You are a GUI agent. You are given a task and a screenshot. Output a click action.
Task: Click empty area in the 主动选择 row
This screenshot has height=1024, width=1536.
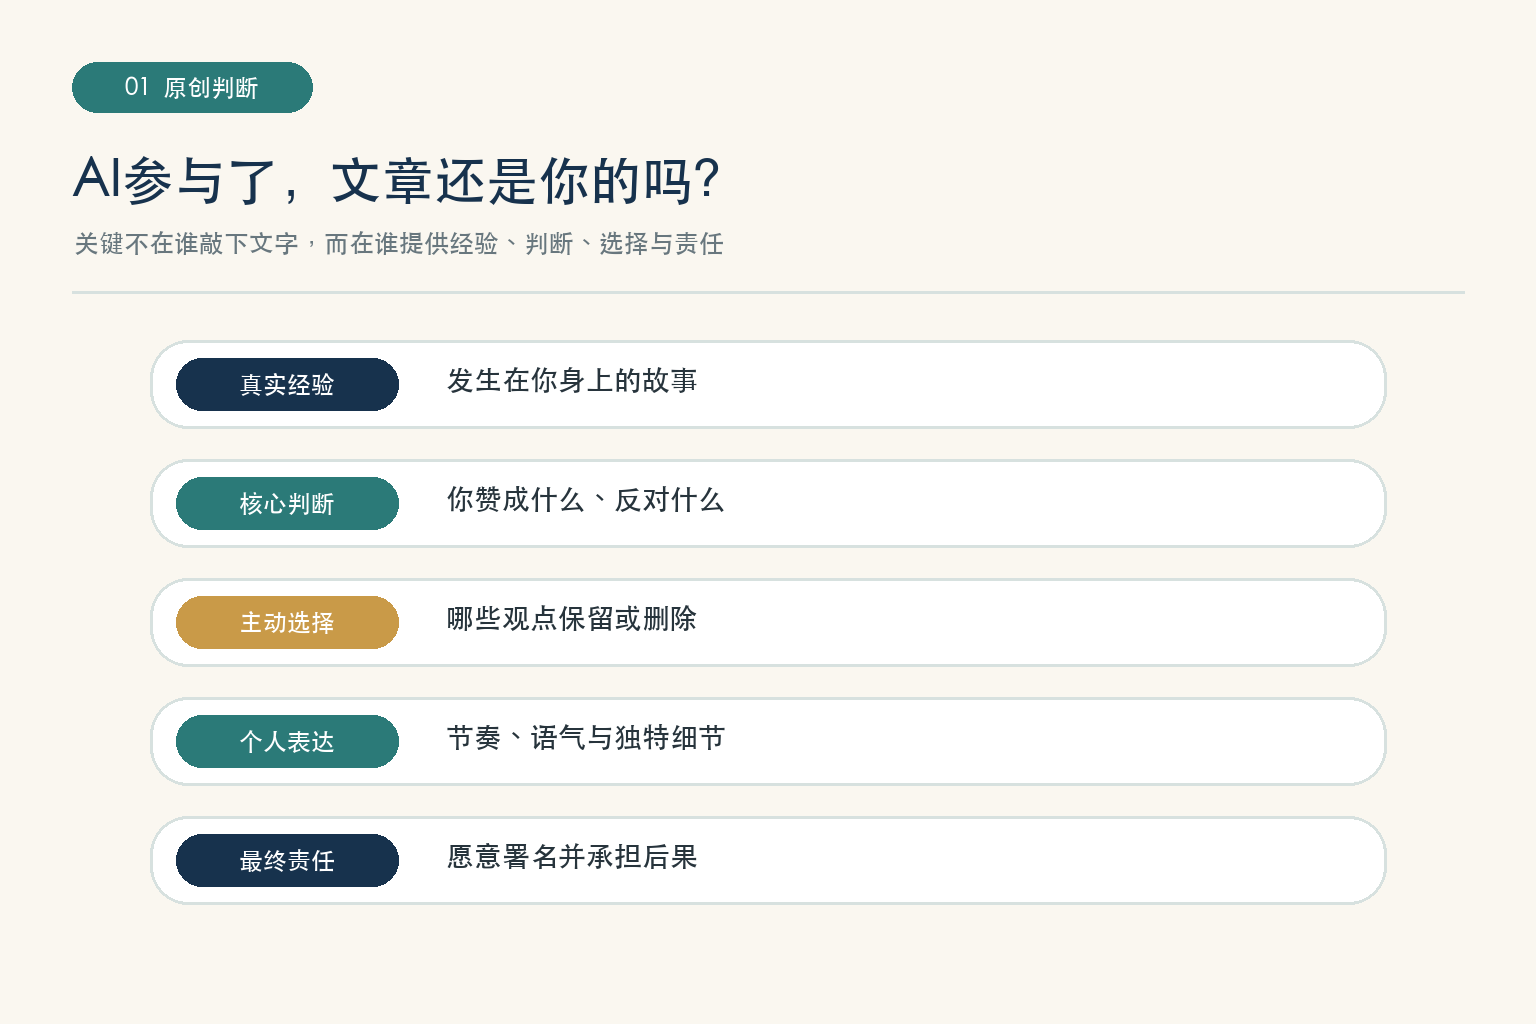click(x=1040, y=623)
